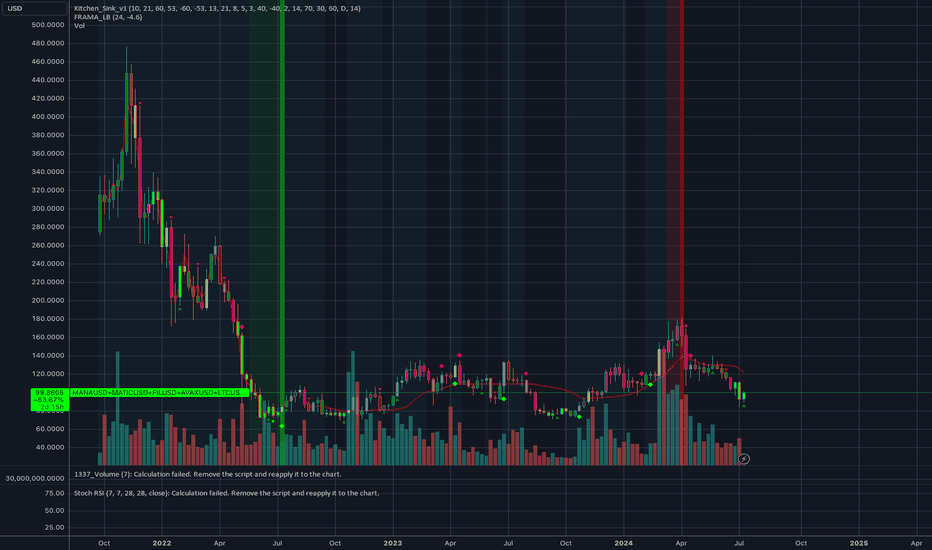The width and height of the screenshot is (932, 550).
Task: Click the 160.0000 price scale label
Action: click(48, 338)
